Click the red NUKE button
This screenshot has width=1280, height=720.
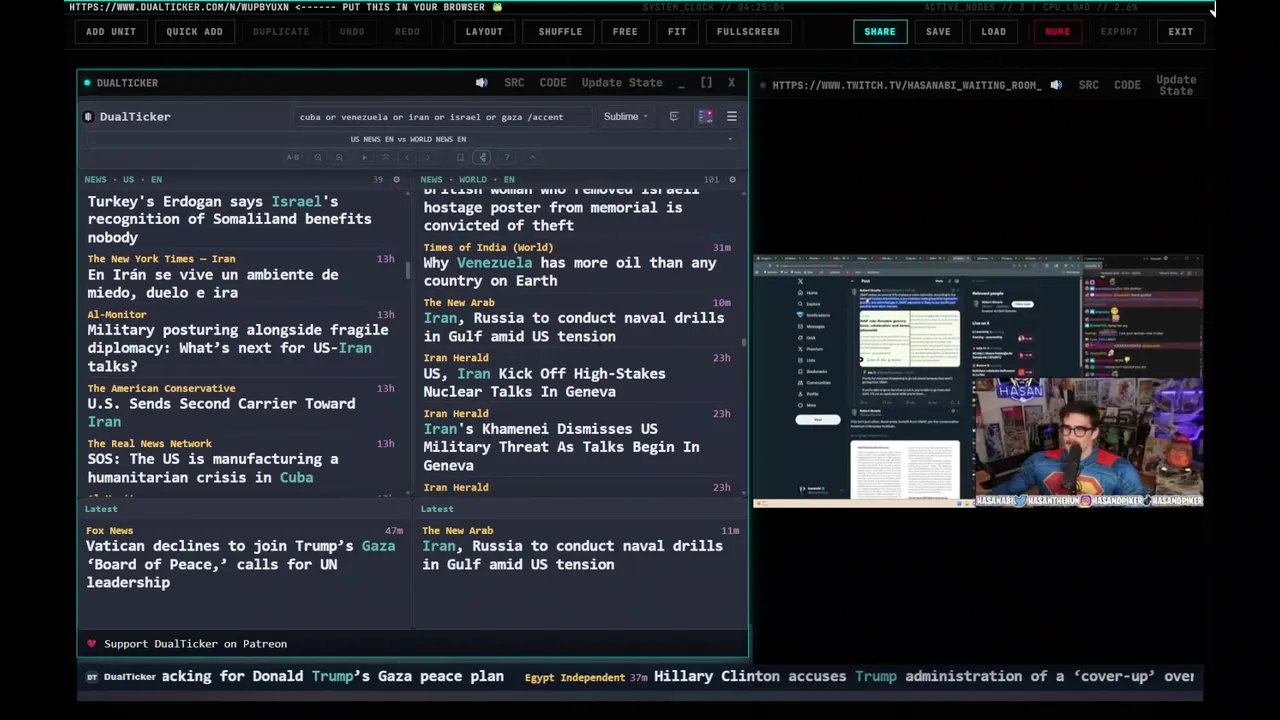coord(1058,31)
